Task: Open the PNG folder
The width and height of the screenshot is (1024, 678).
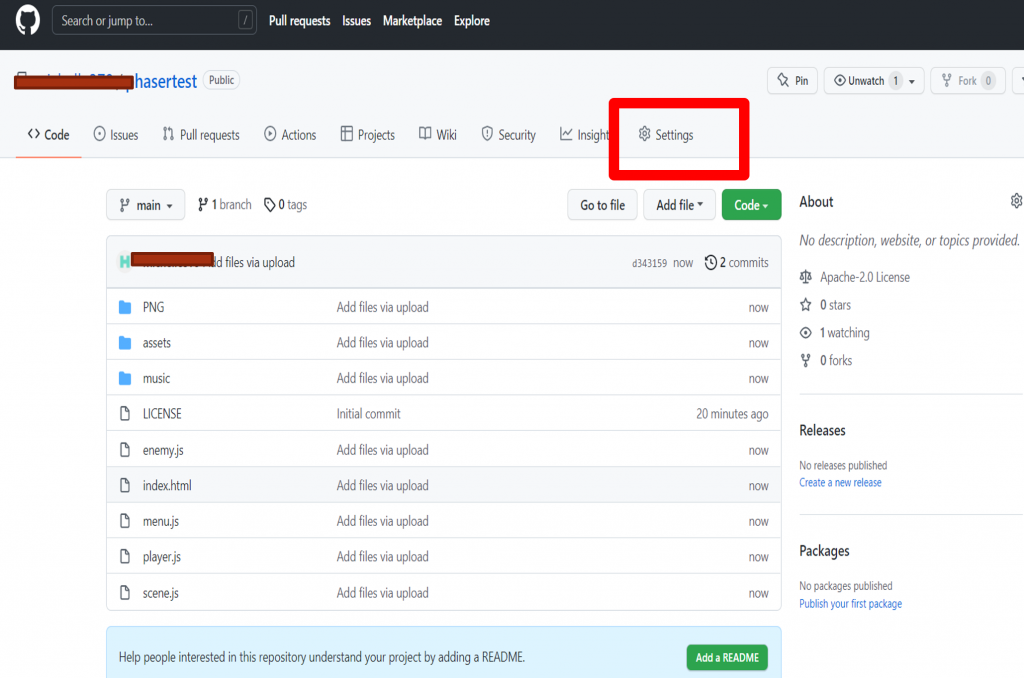Action: 153,307
